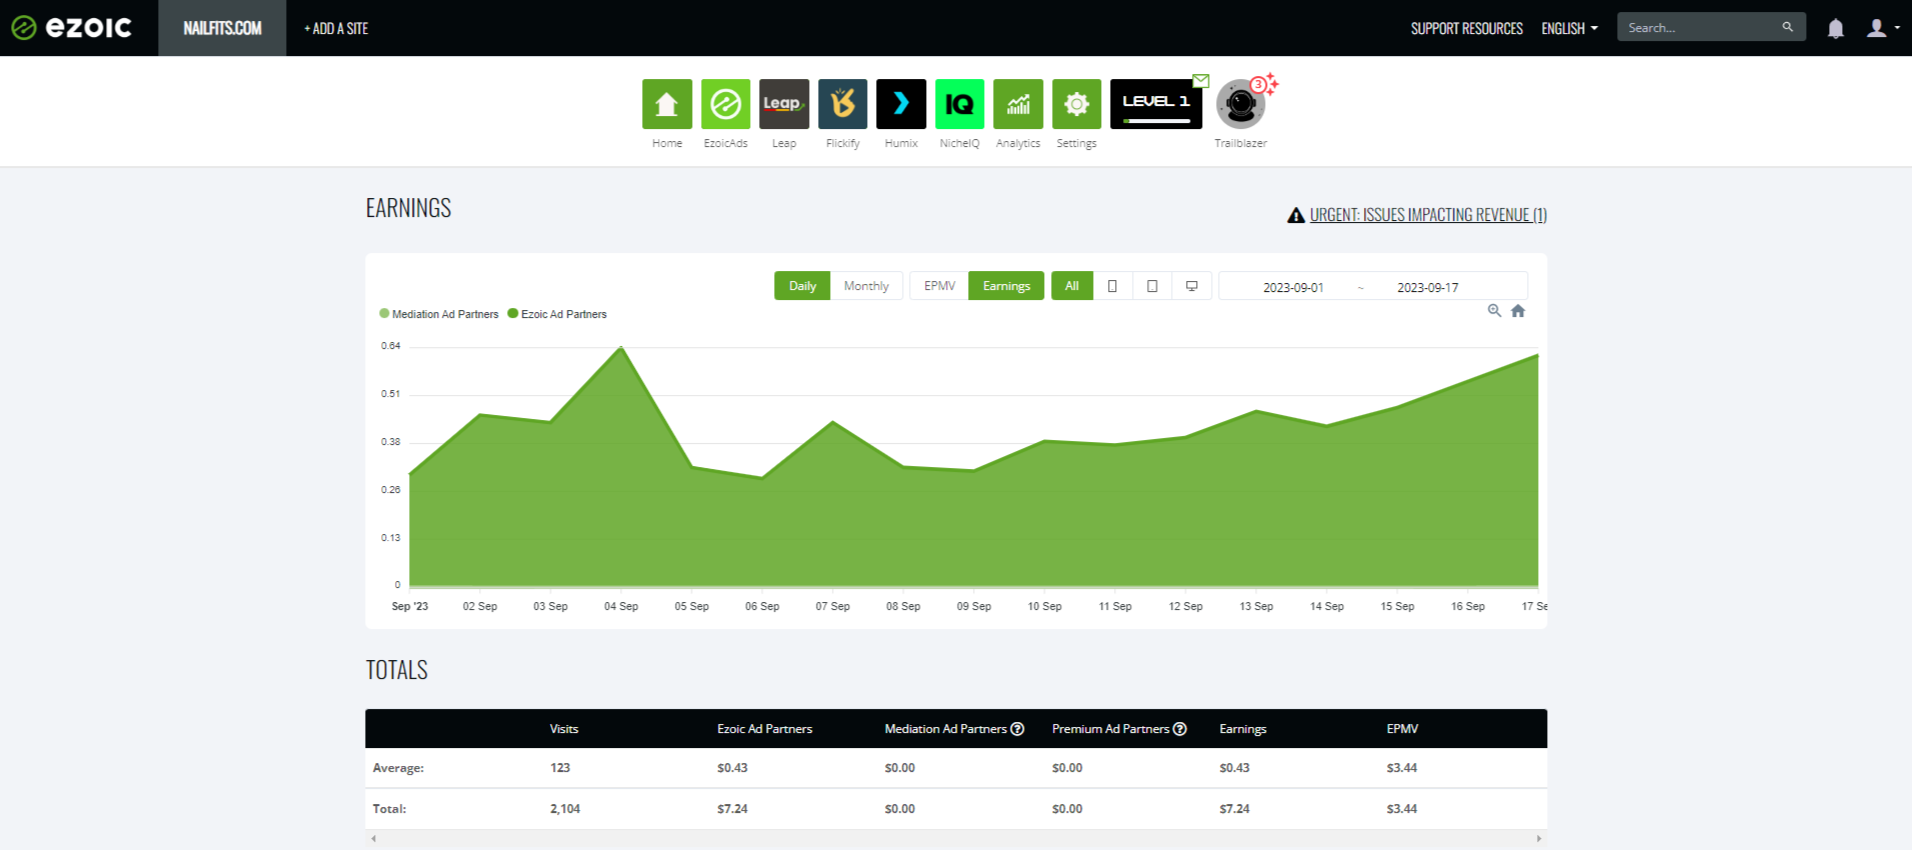1912x850 pixels.
Task: Click the Average visits value 123
Action: click(x=560, y=768)
